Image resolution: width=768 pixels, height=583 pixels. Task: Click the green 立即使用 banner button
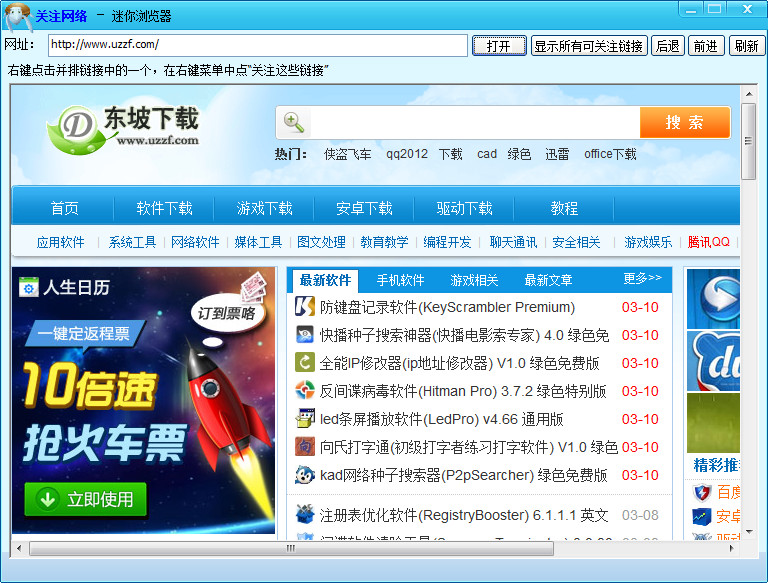coord(86,499)
